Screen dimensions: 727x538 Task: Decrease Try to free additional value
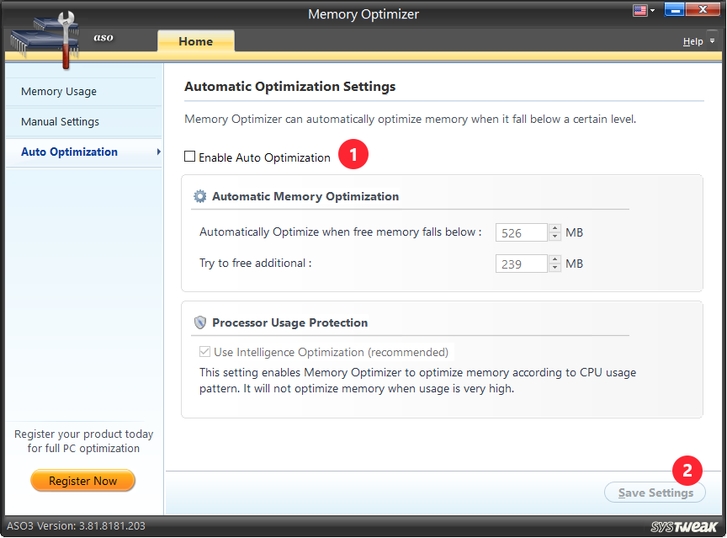[x=555, y=268]
